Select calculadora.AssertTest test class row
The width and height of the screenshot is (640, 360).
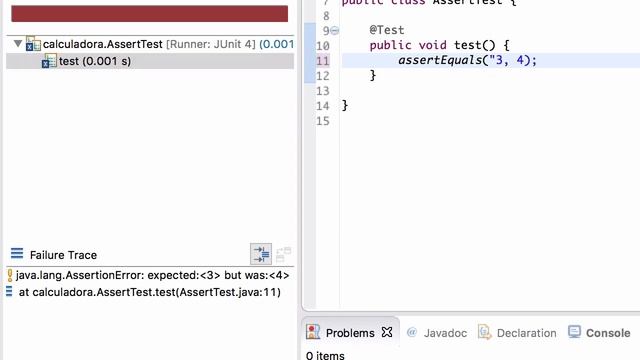pos(150,44)
